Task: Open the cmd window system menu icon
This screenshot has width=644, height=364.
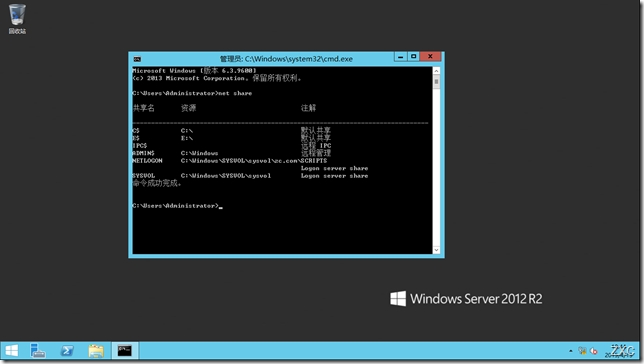Action: tap(137, 59)
